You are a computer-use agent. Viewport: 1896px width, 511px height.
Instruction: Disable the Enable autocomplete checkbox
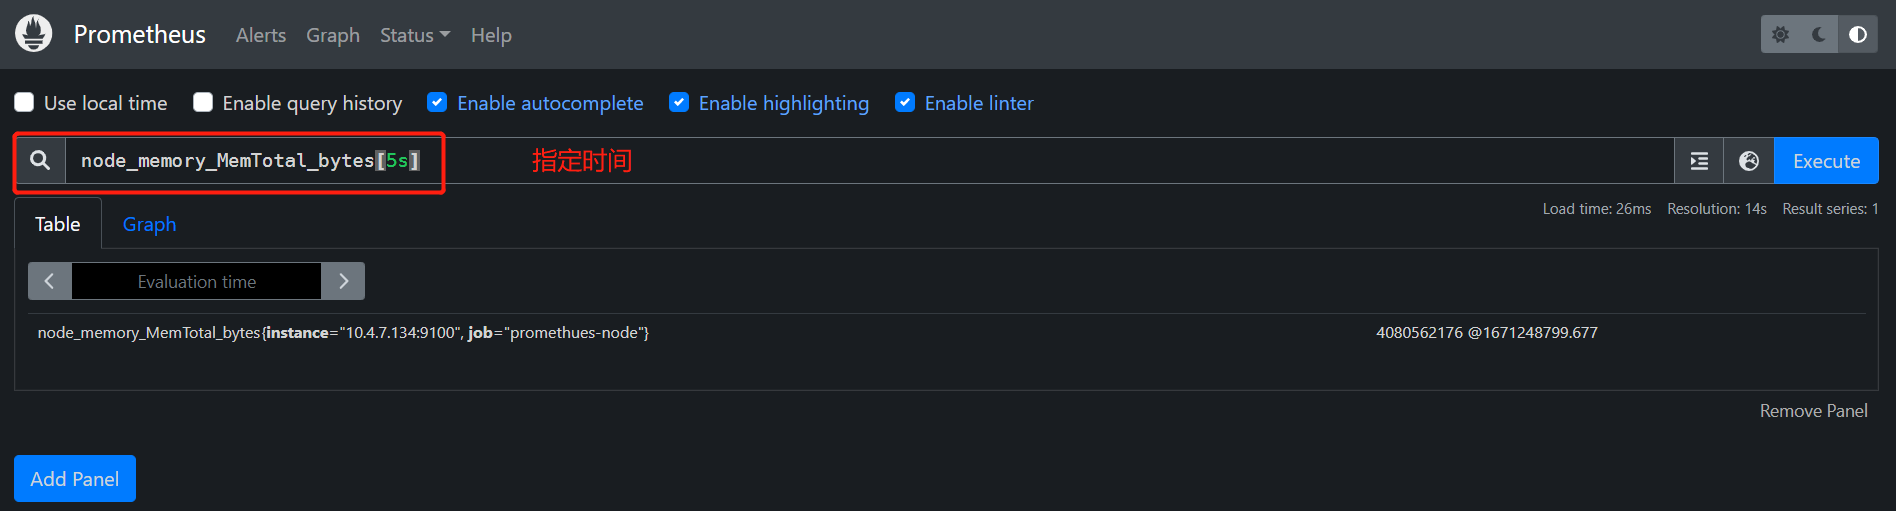tap(437, 103)
